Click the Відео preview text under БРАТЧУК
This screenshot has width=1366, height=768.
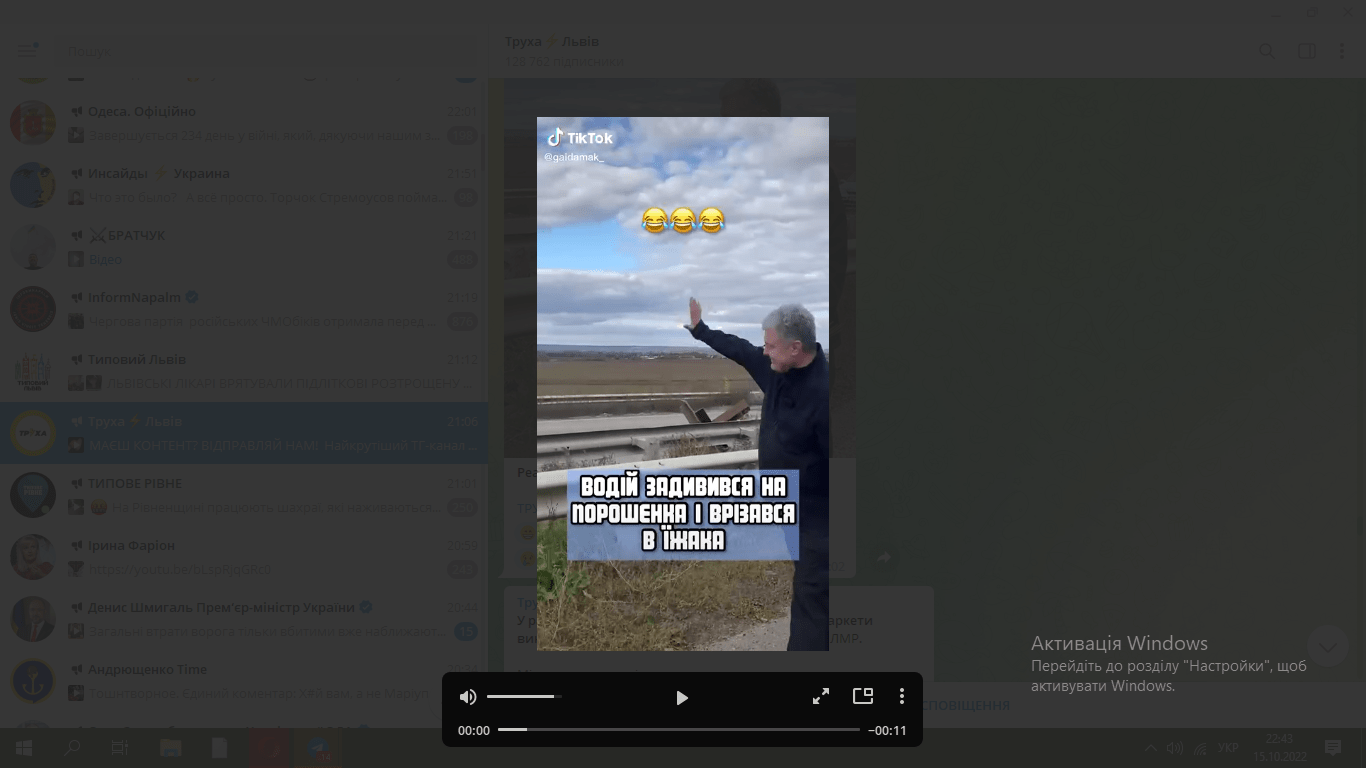tap(105, 259)
